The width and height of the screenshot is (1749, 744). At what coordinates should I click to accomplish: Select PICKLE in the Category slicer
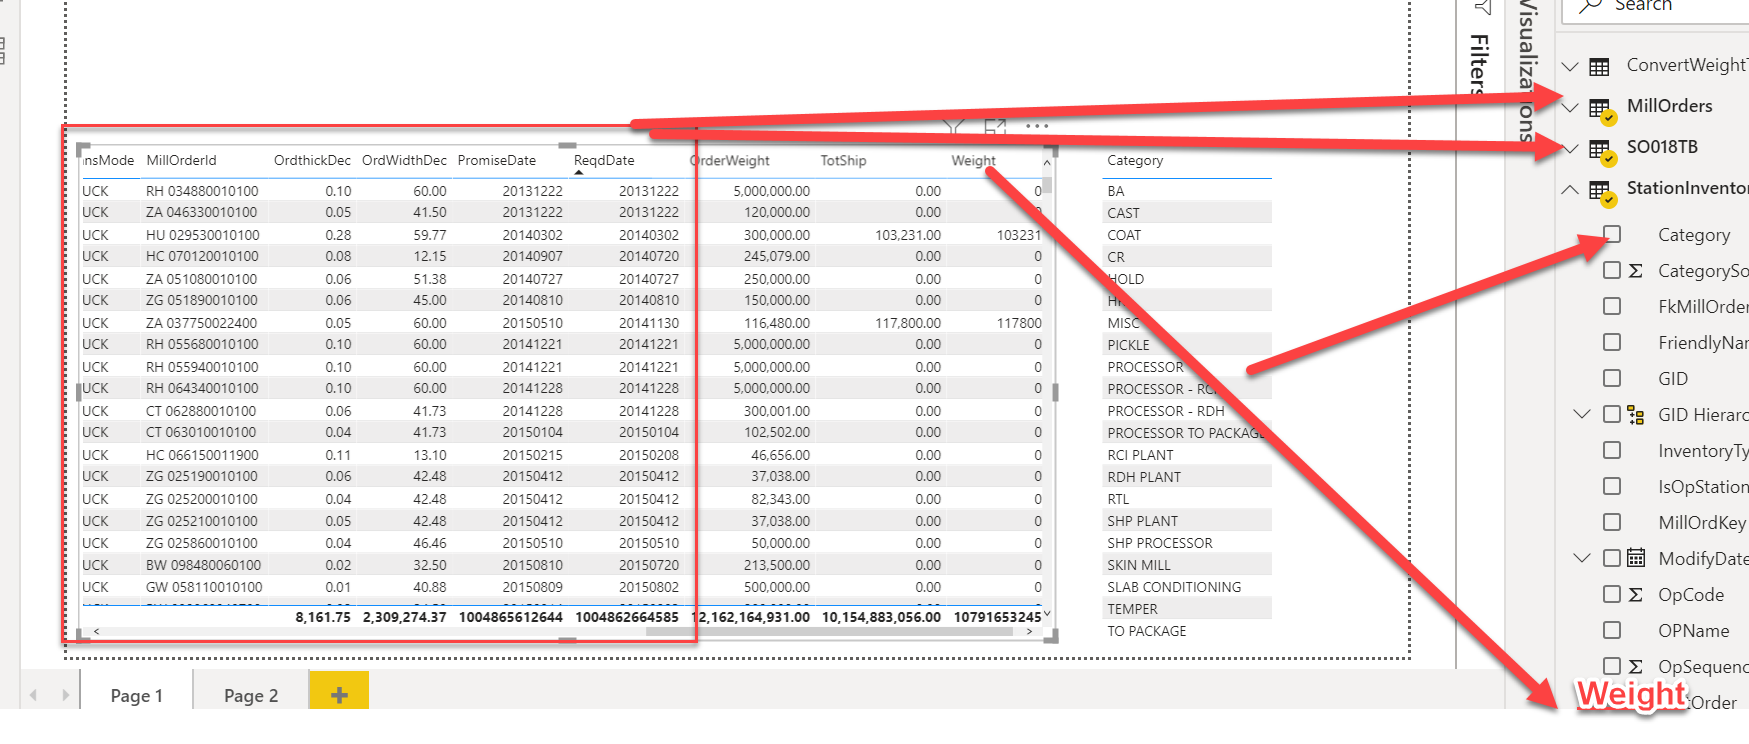[x=1189, y=345]
